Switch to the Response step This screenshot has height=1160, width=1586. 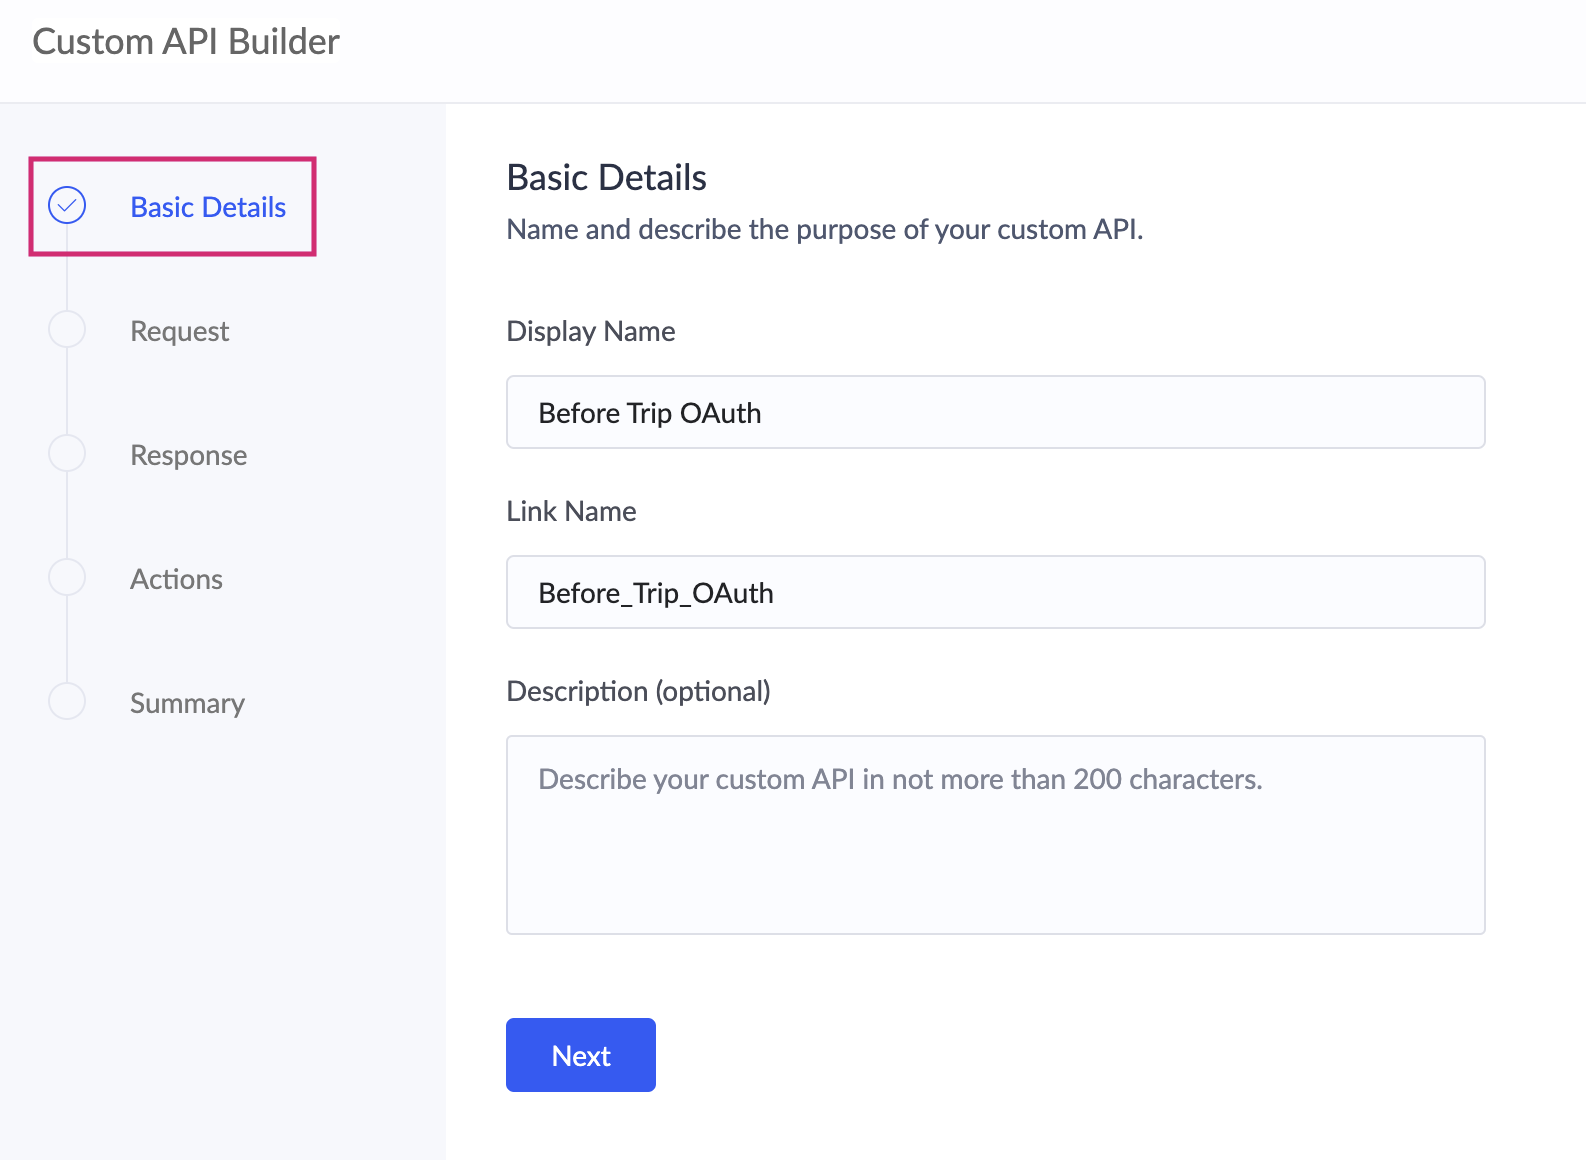188,455
